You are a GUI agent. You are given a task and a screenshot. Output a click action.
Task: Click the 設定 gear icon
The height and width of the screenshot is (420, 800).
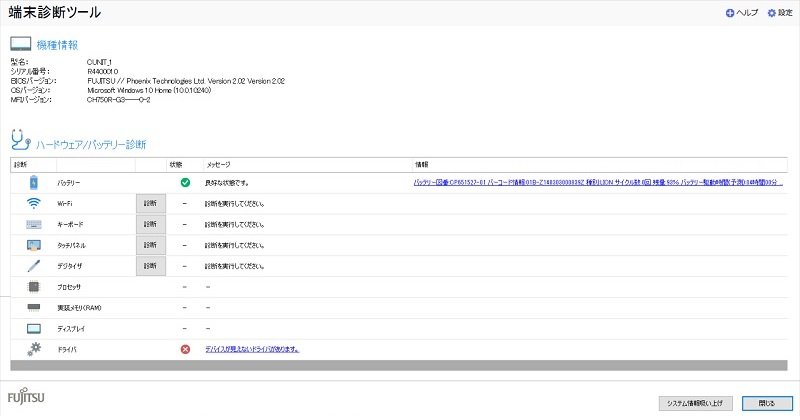click(772, 13)
